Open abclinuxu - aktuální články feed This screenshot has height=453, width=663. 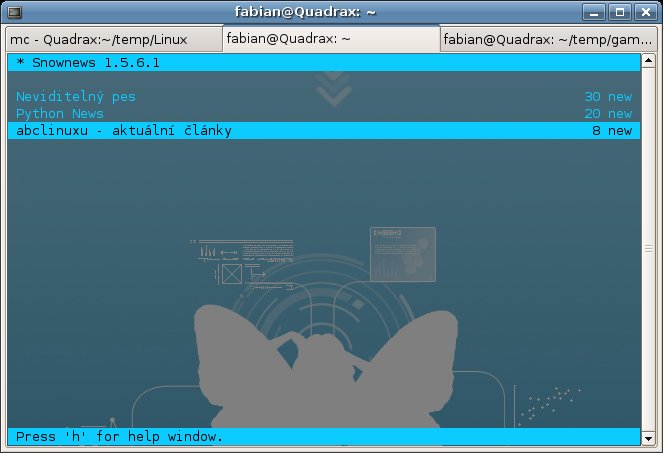click(324, 130)
